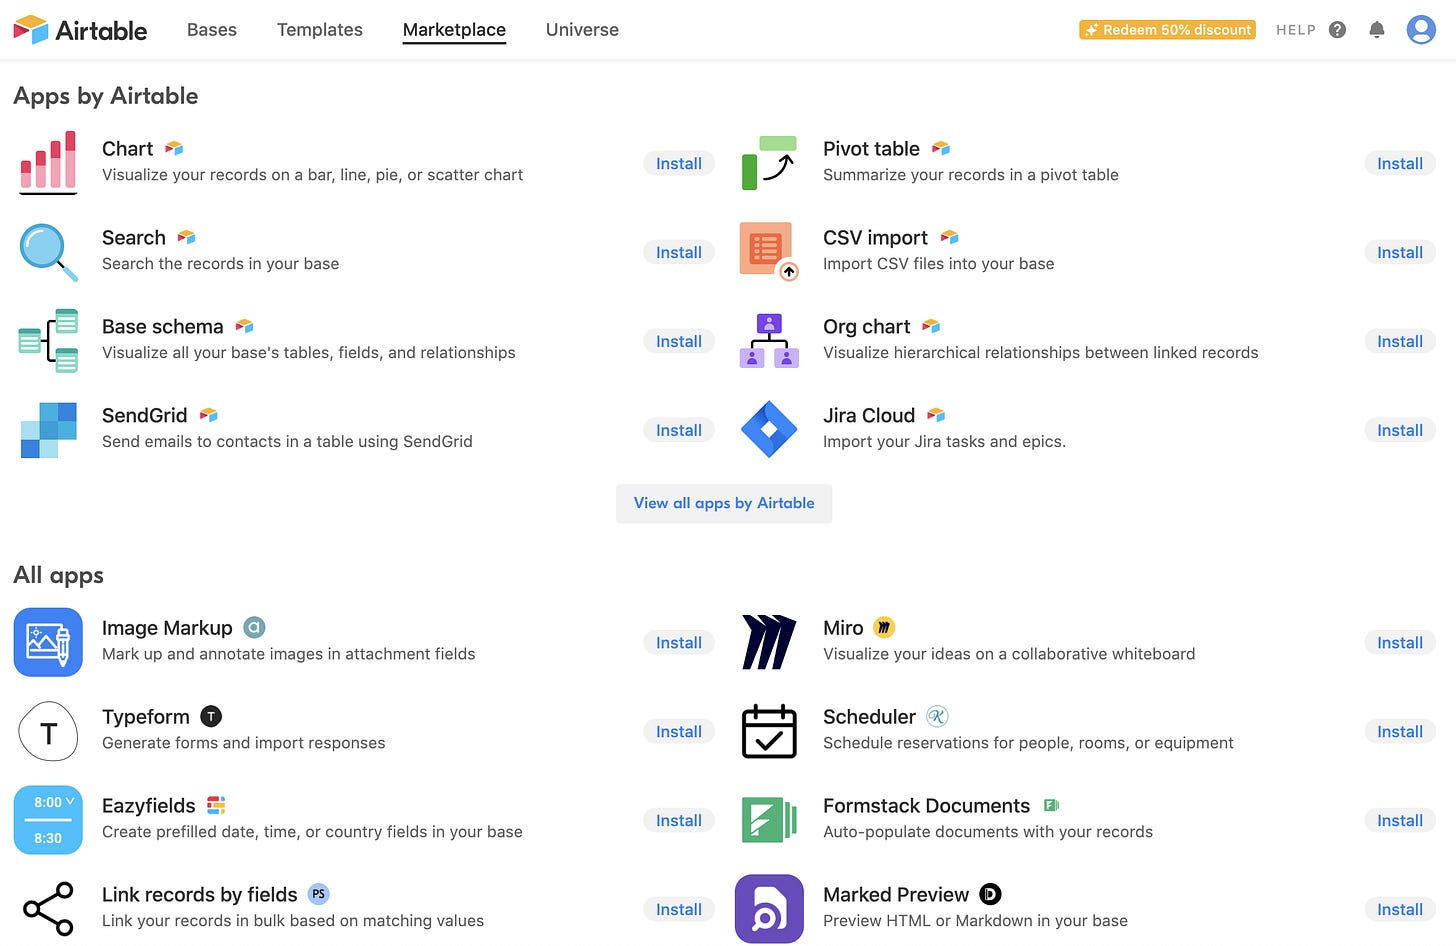Viewport: 1456px width, 946px height.
Task: Click 'Search the records in your base' text
Action: (220, 264)
